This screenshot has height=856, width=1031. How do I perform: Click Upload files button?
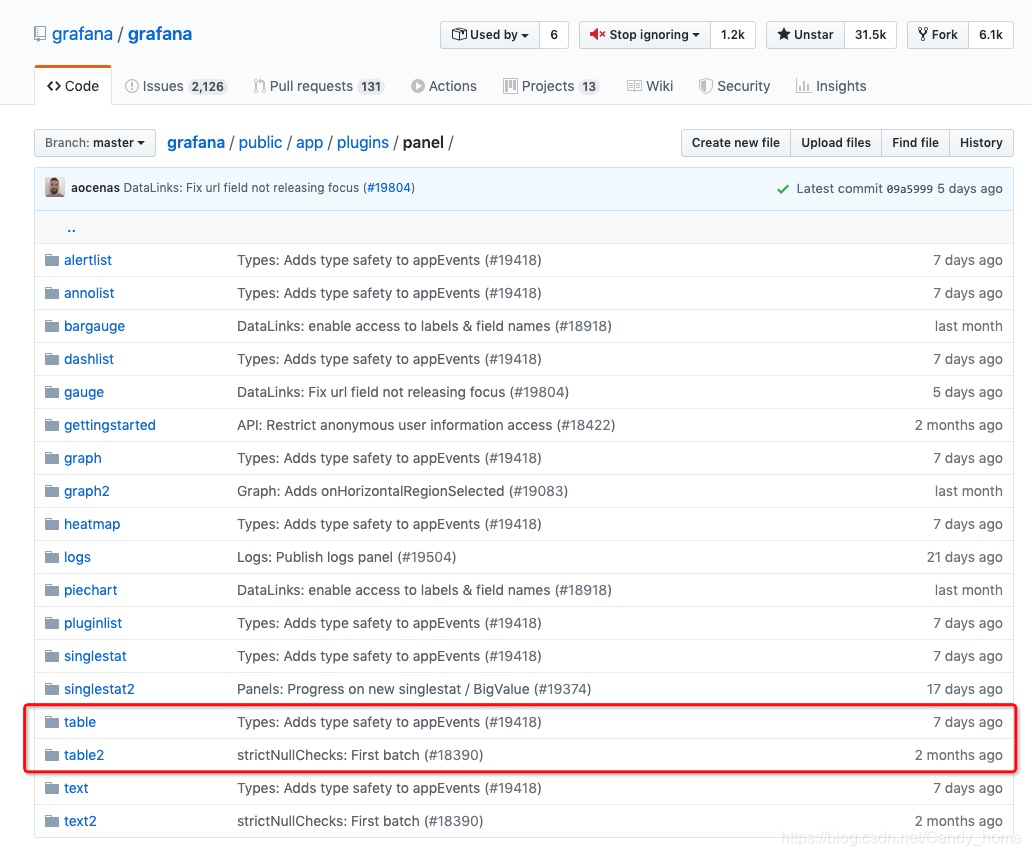click(x=836, y=143)
